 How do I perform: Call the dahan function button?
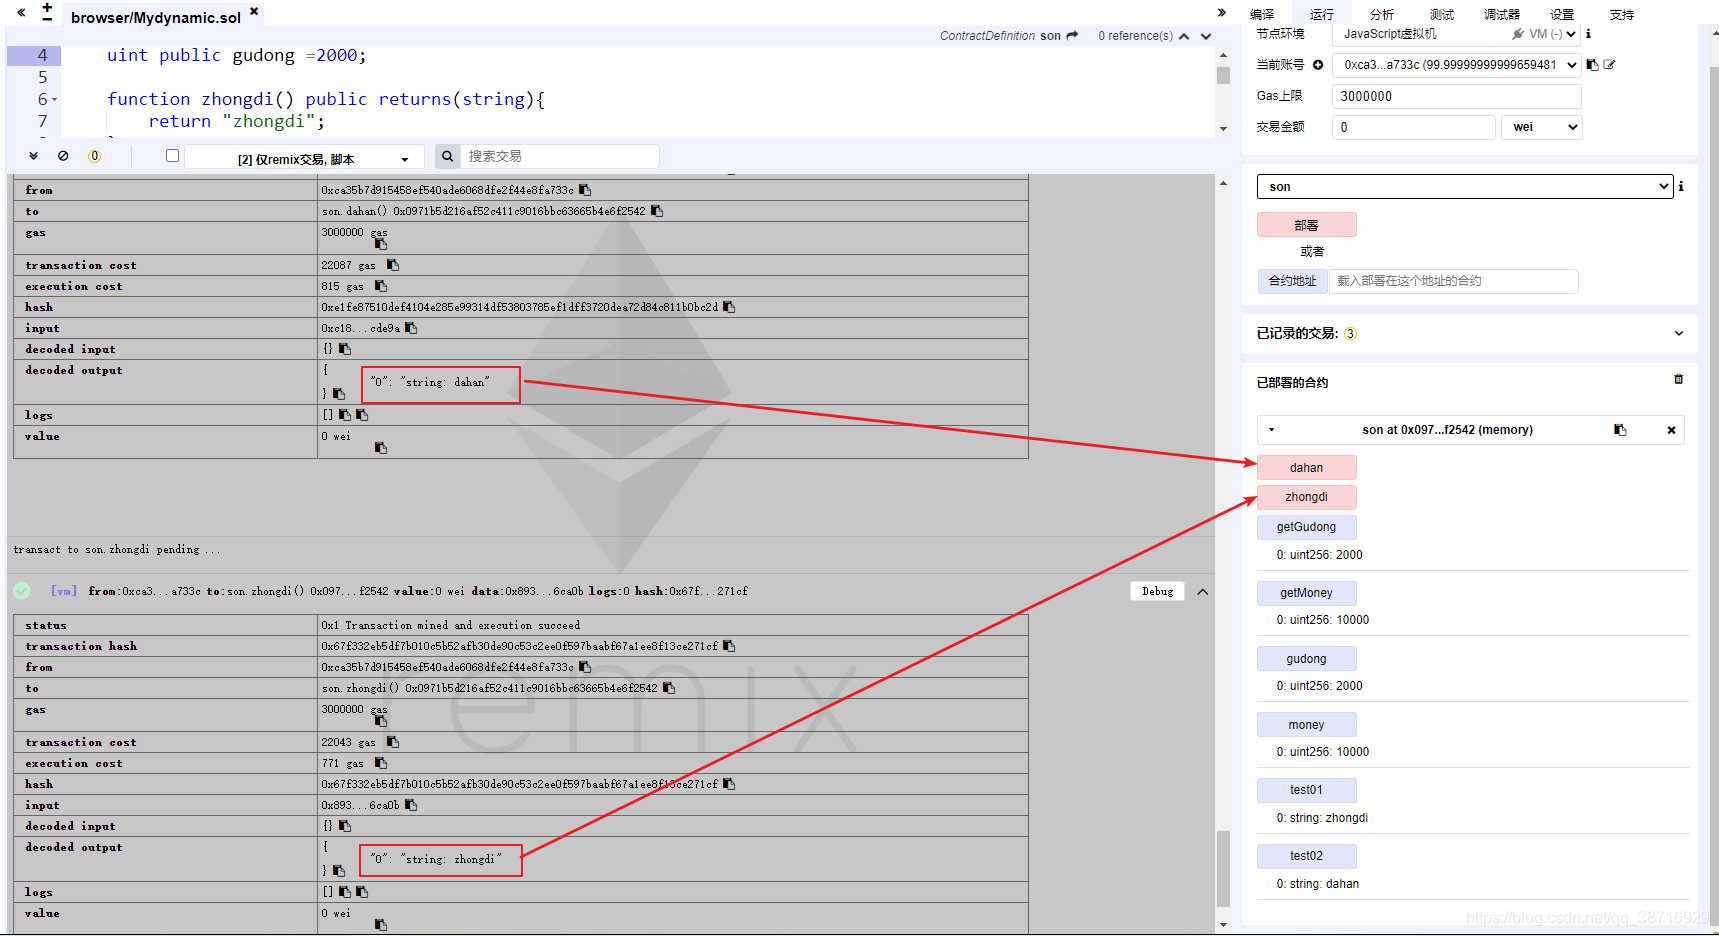[1307, 468]
